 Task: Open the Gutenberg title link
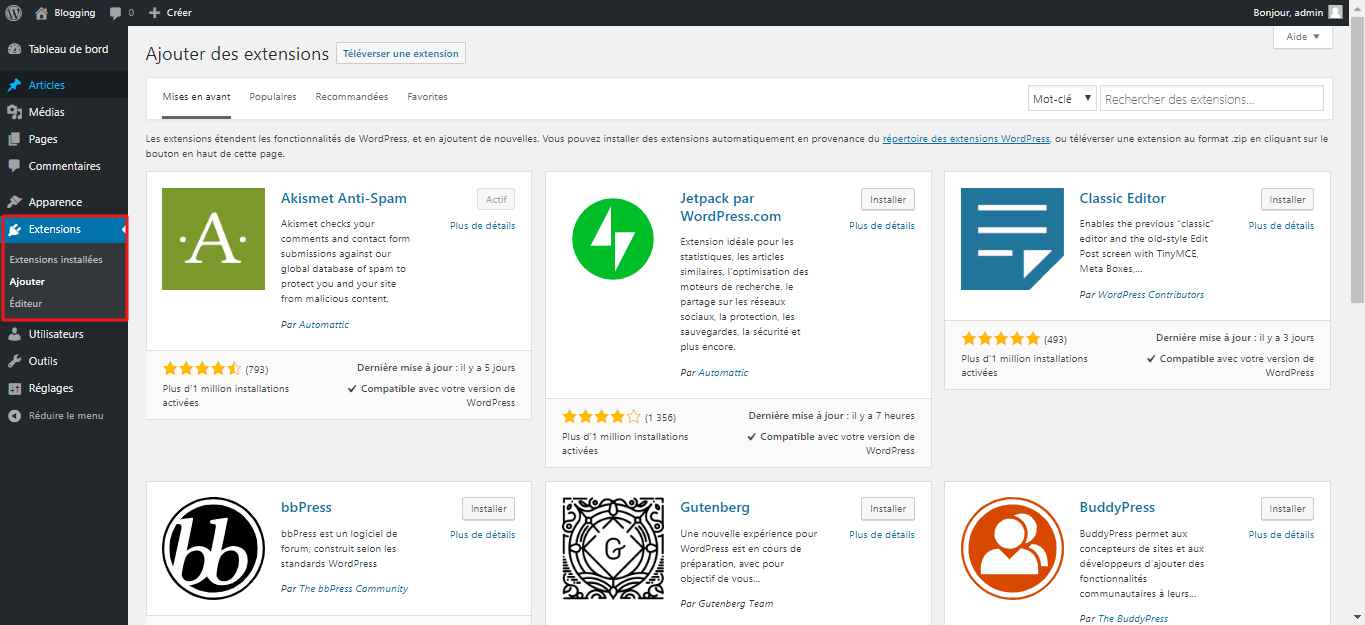[715, 507]
